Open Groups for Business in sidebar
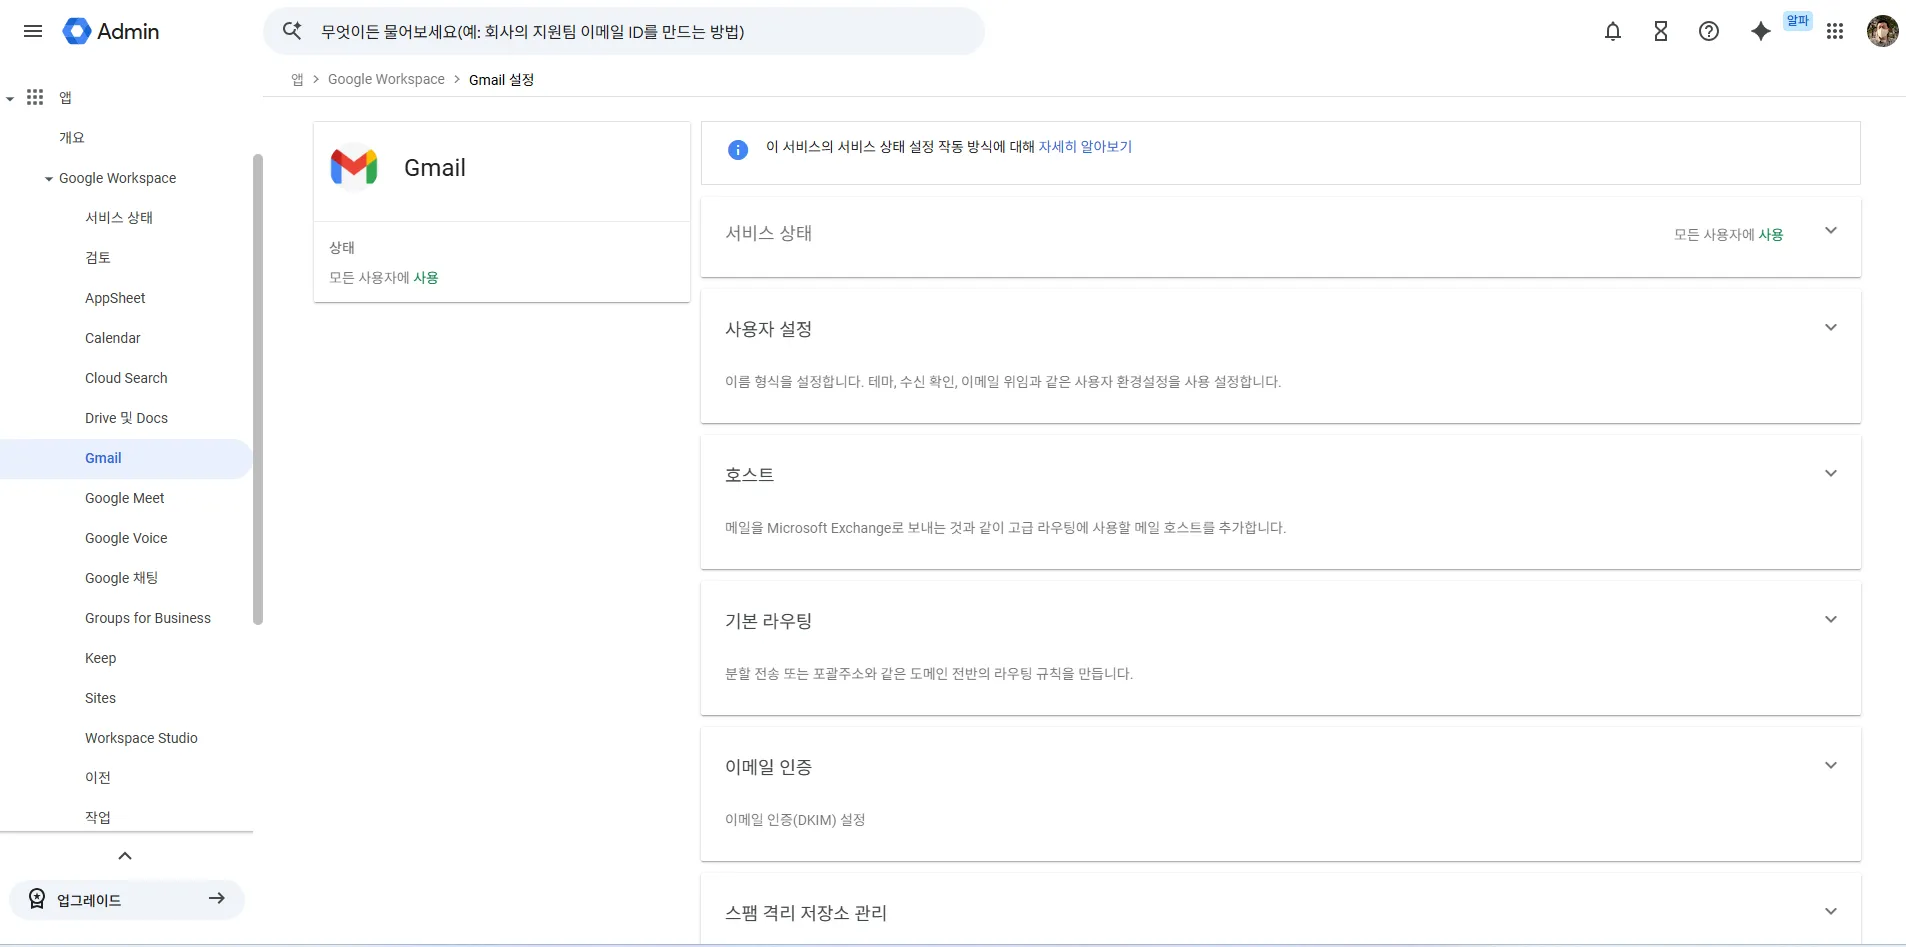Viewport: 1906px width, 947px height. (148, 618)
